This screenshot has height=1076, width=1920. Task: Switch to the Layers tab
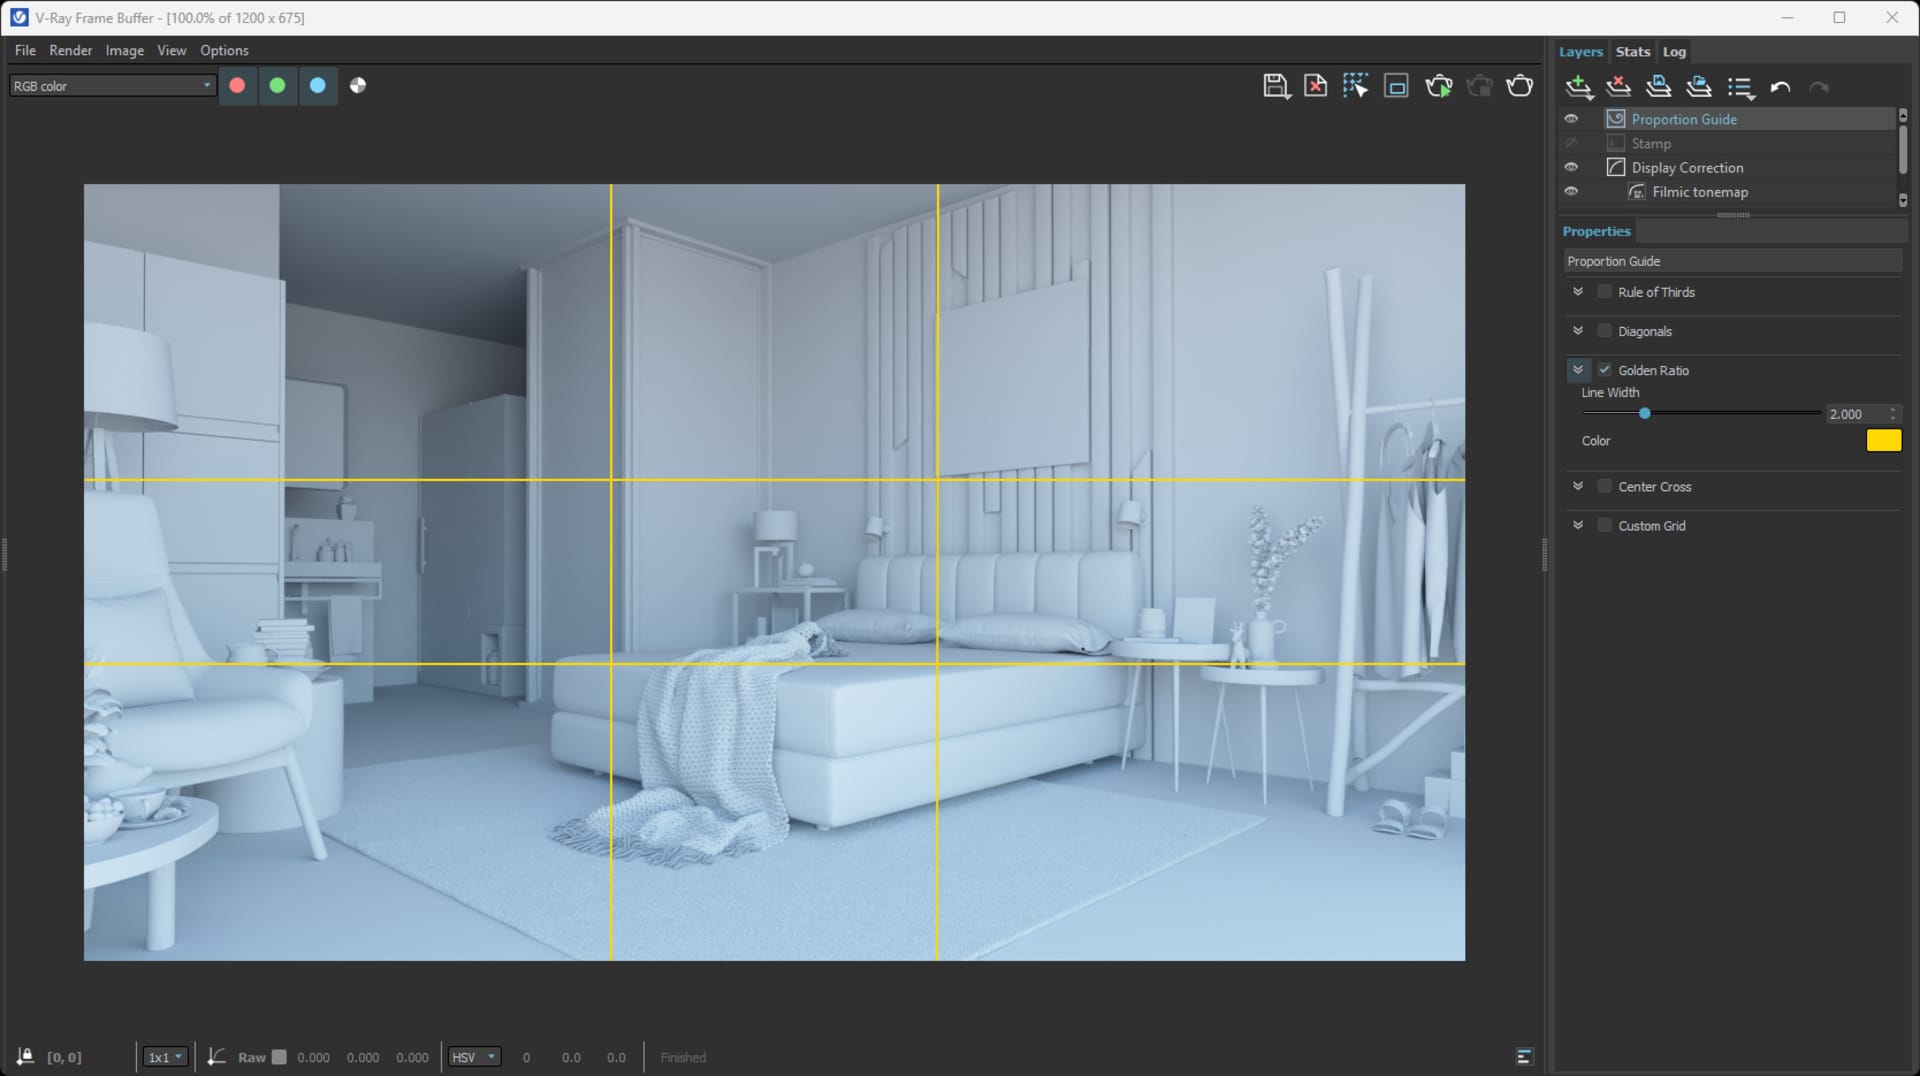click(x=1580, y=52)
